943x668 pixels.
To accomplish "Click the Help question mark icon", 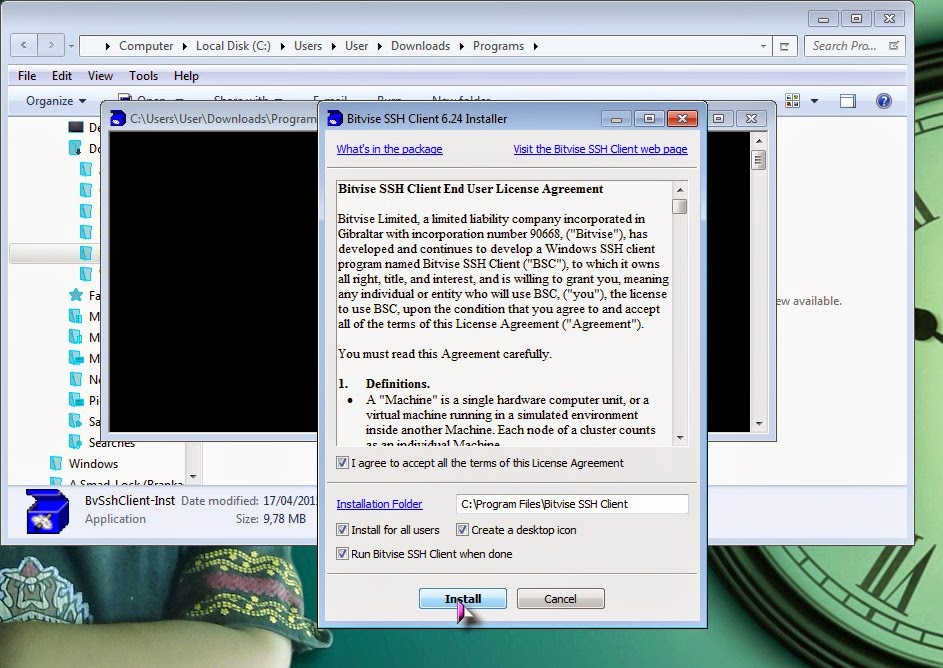I will [x=884, y=100].
